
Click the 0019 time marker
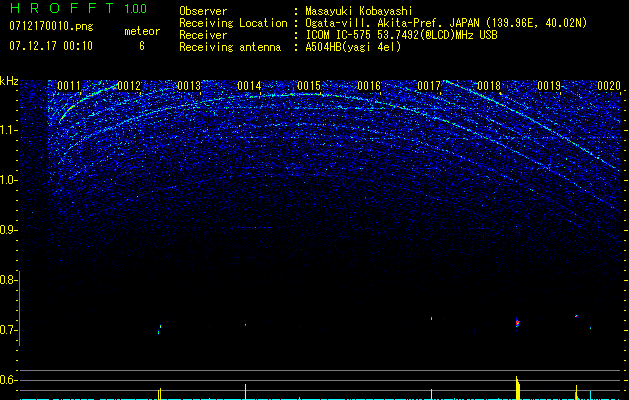(x=549, y=86)
